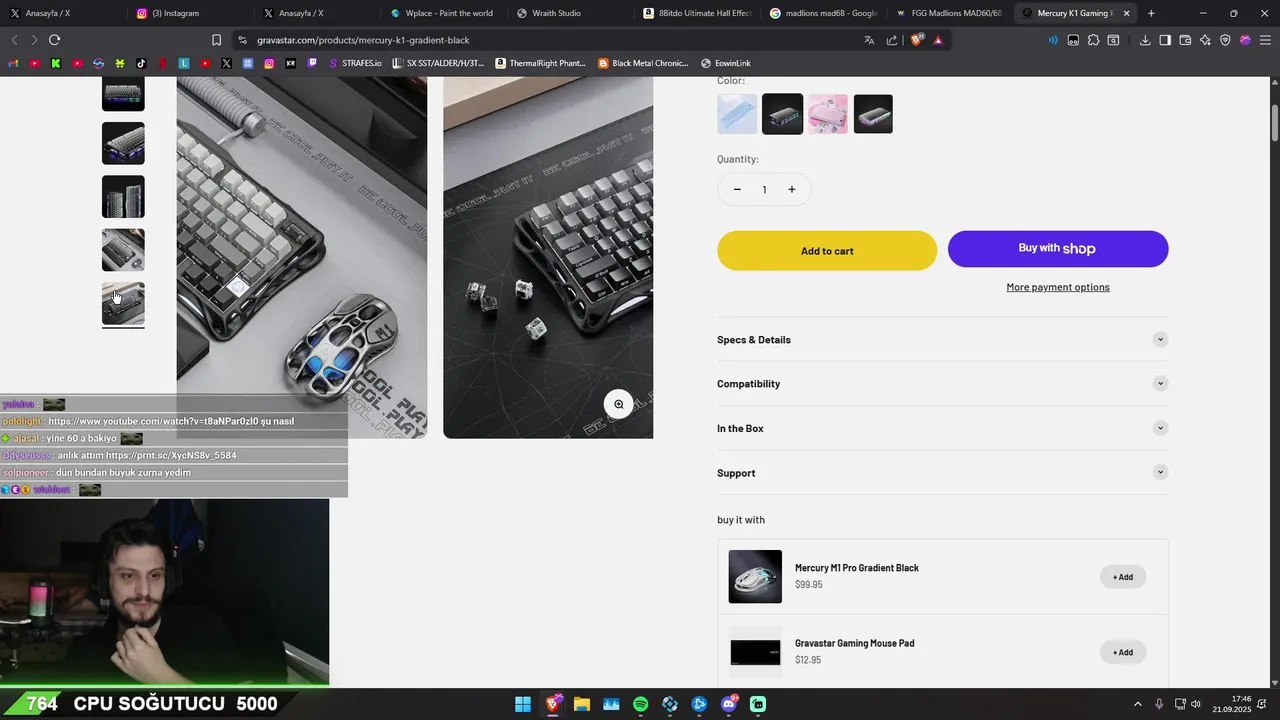Bookmark this page via bookmark icon

[216, 40]
